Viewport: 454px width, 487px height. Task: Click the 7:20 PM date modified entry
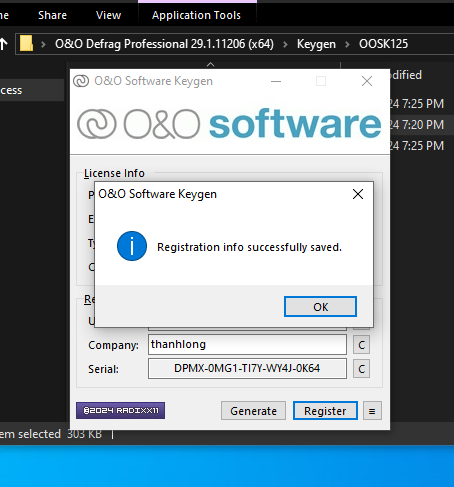(417, 125)
